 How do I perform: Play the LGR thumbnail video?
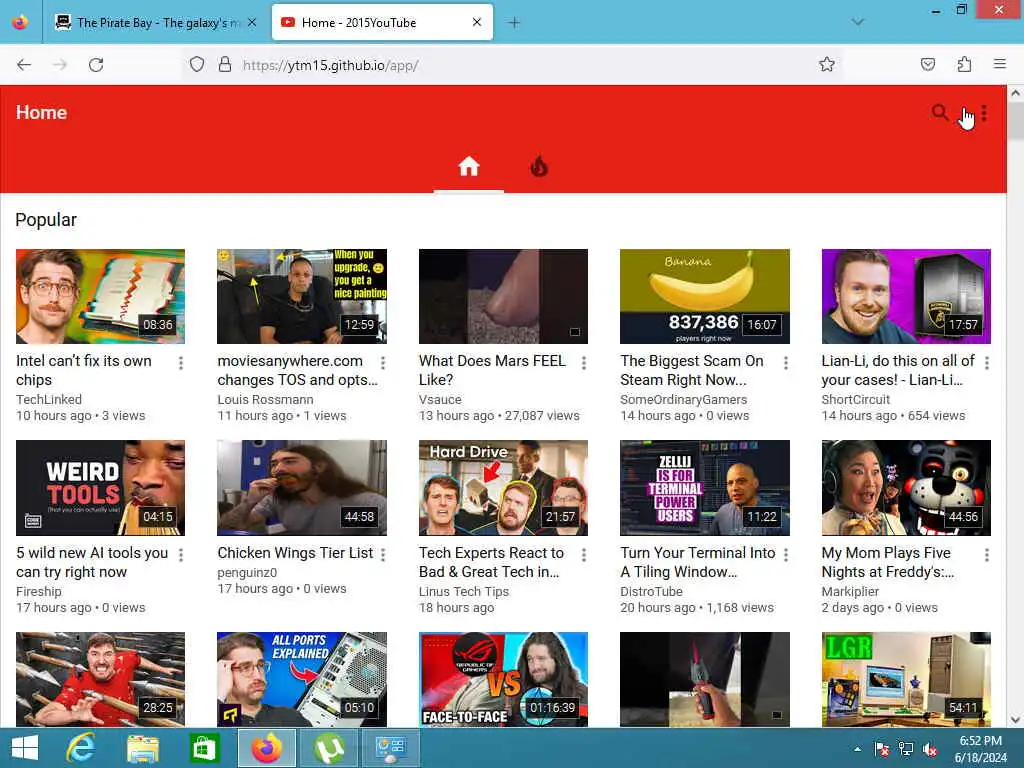(906, 679)
